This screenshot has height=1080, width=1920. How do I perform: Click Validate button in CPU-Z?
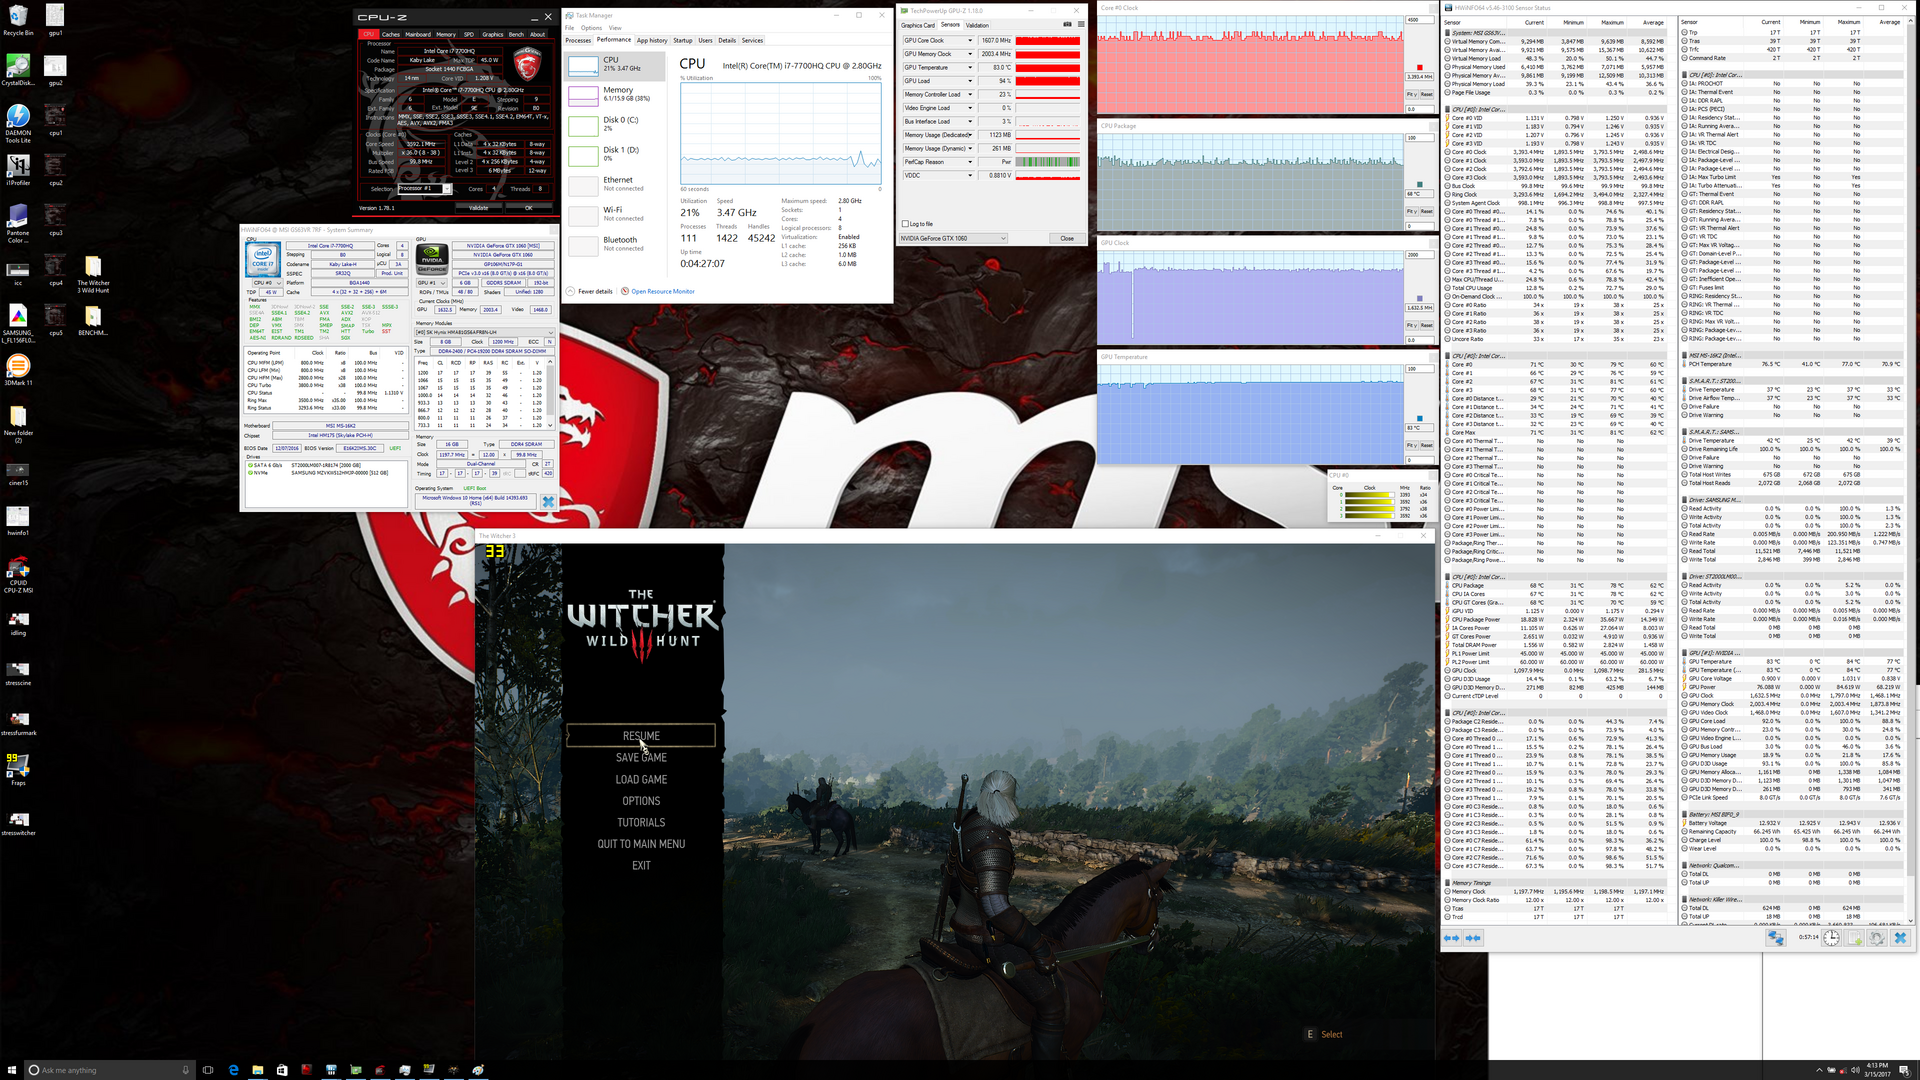(479, 208)
